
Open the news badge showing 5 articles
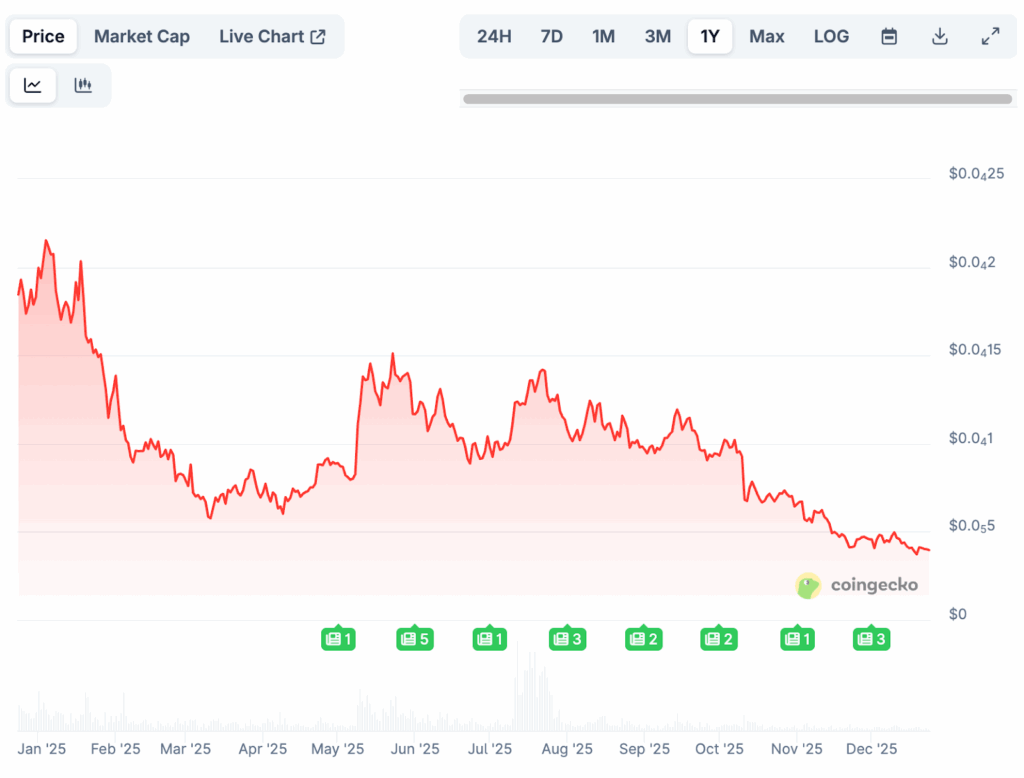coord(415,638)
